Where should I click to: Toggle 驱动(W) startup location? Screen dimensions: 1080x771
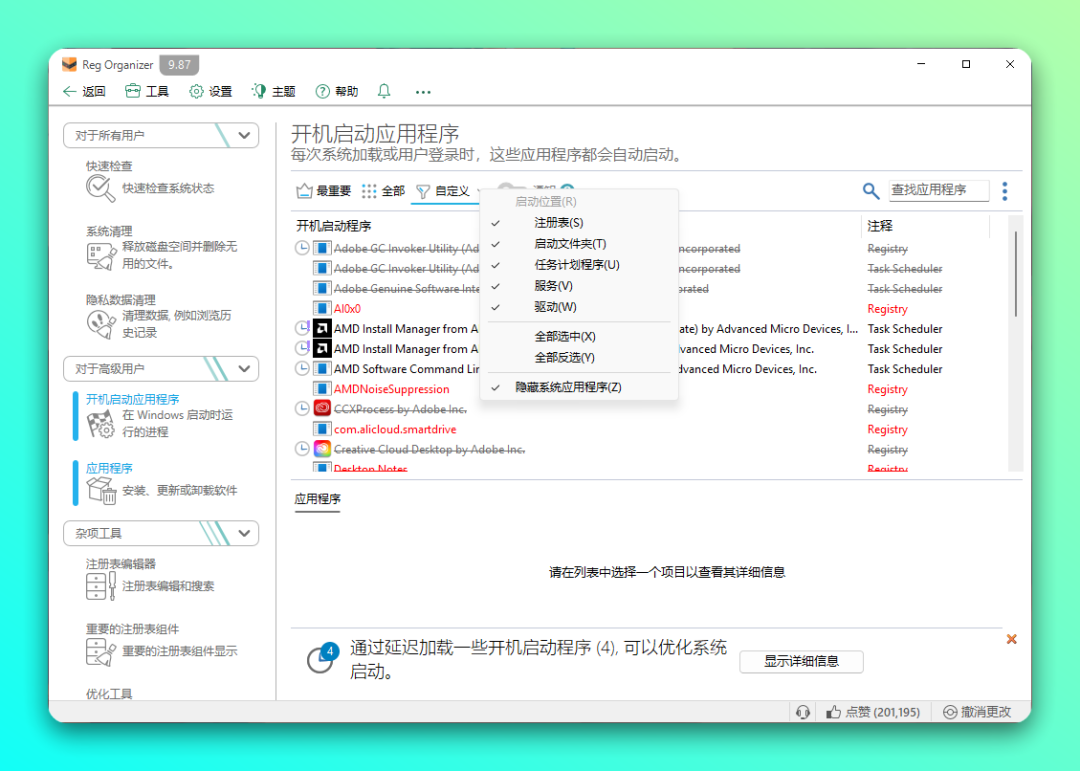579,307
